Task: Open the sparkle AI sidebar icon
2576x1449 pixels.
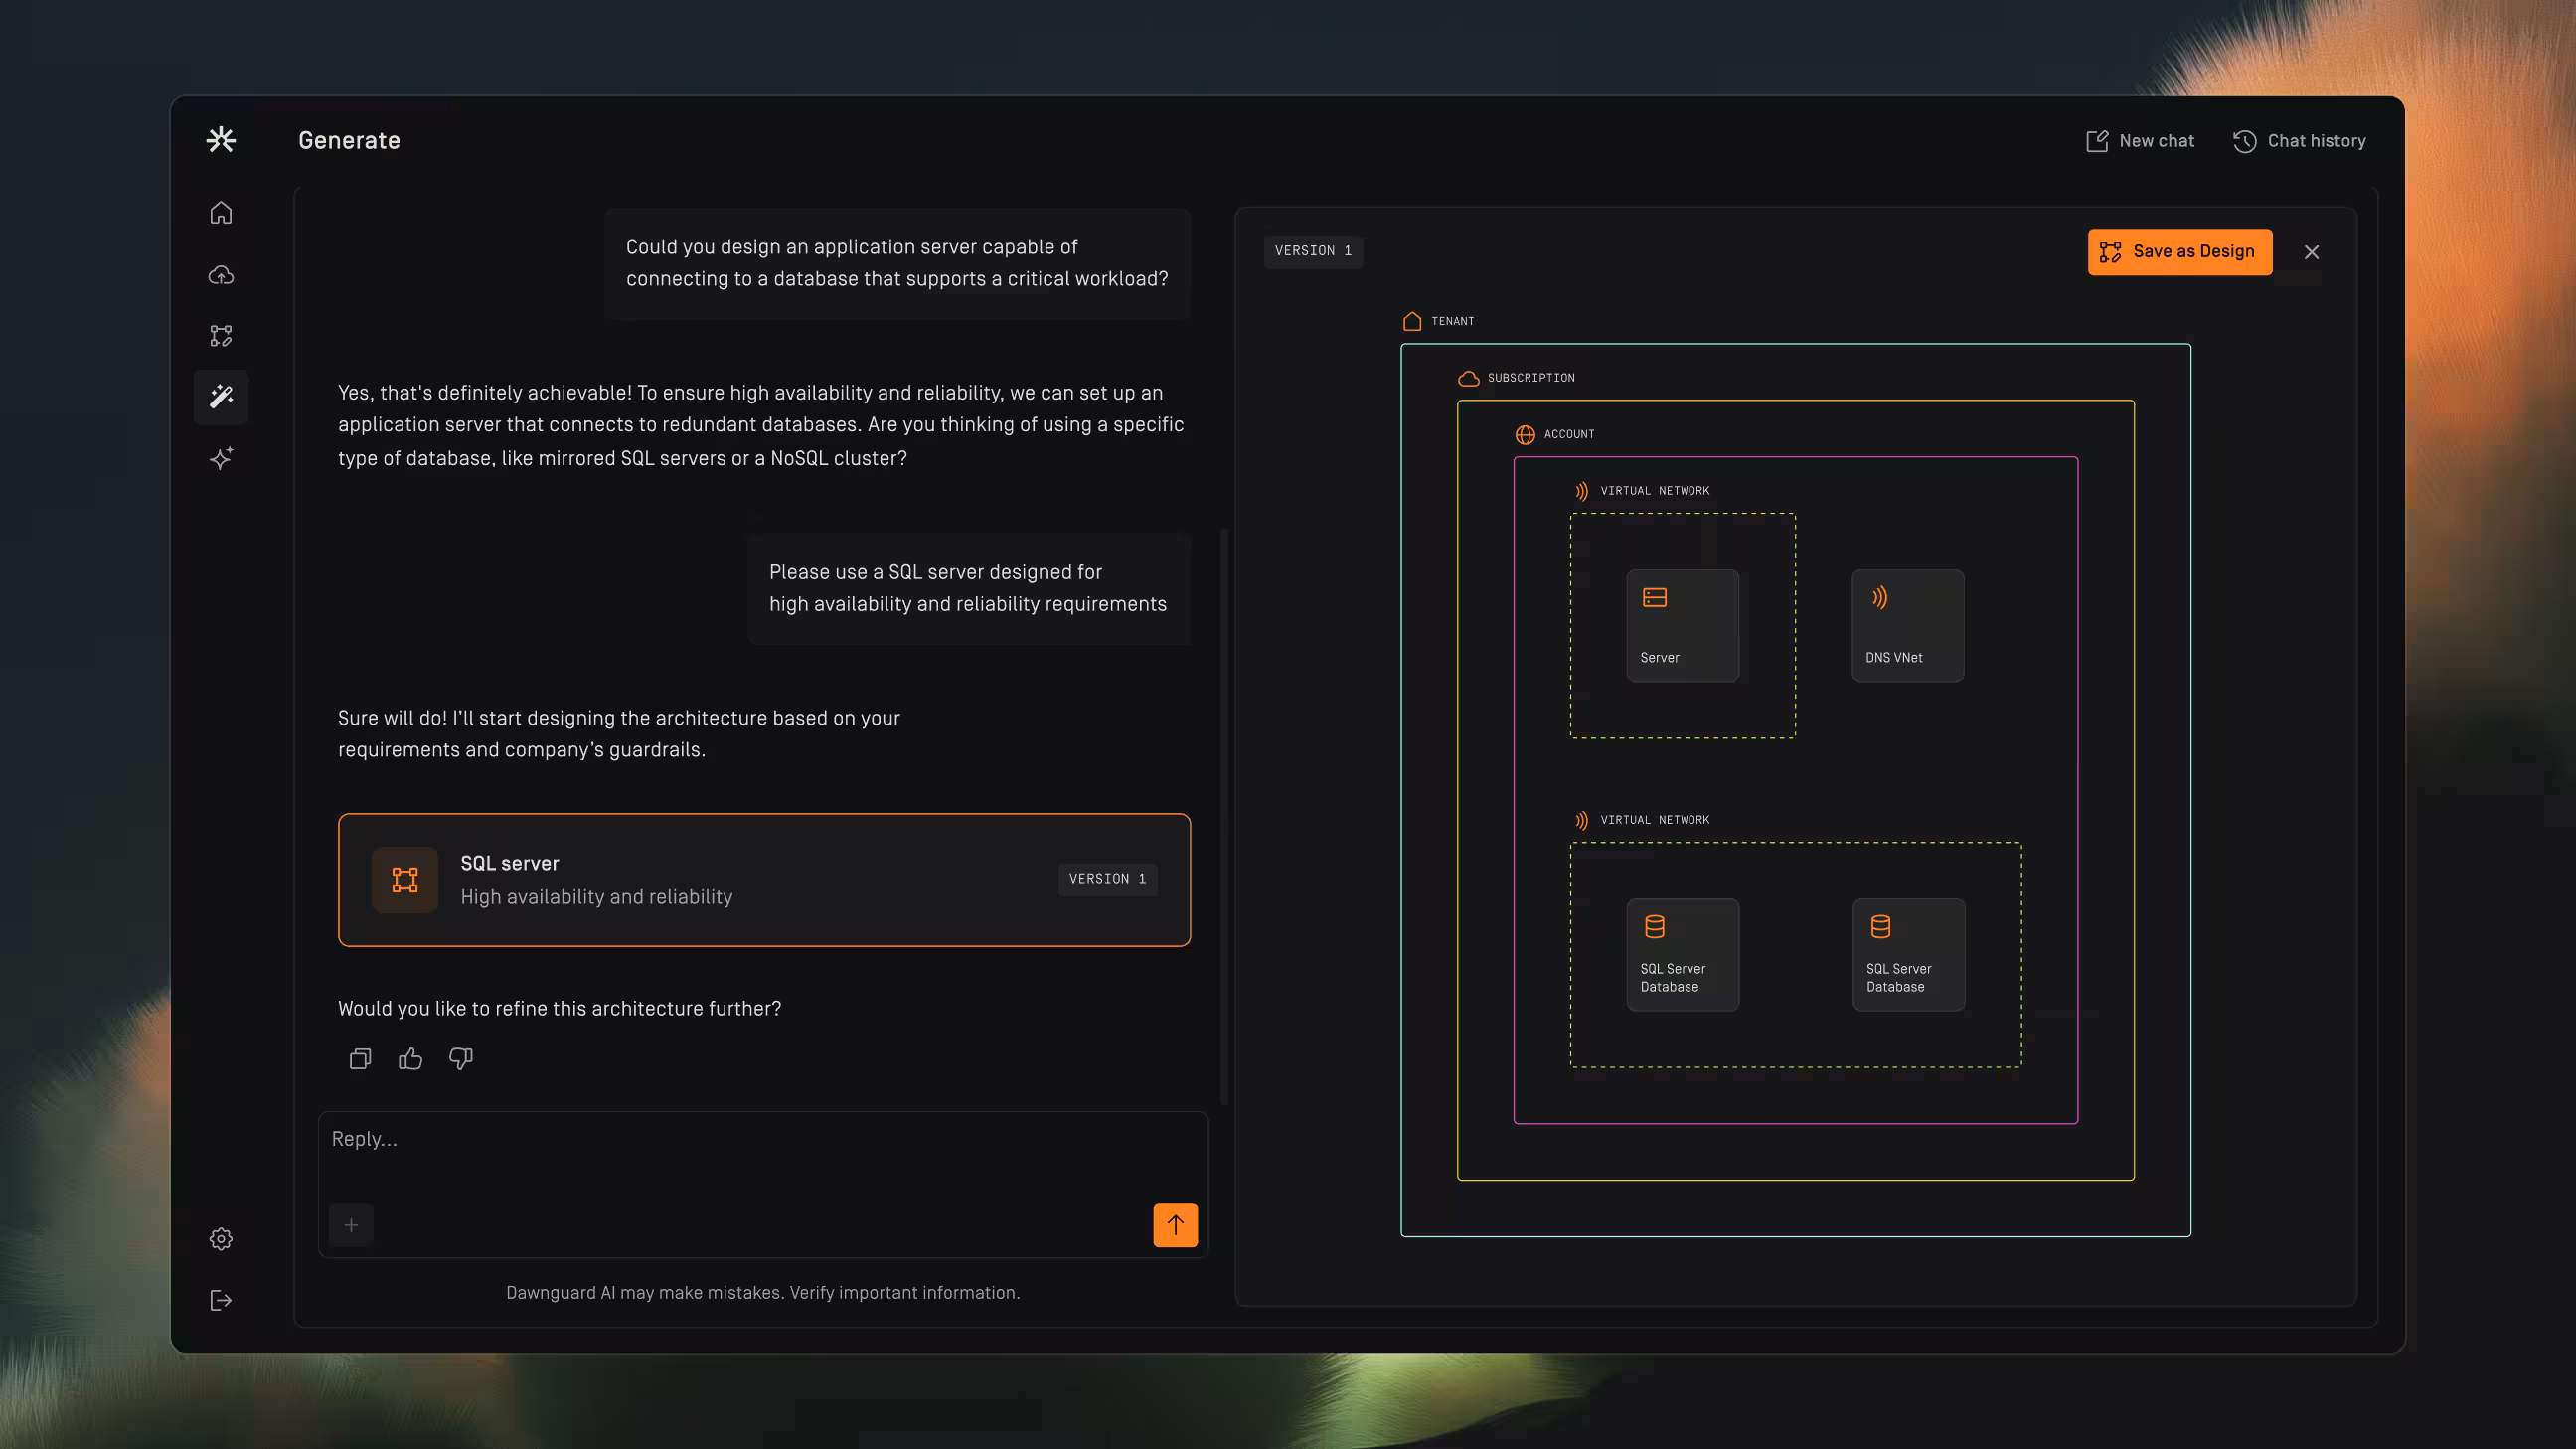Action: click(221, 458)
